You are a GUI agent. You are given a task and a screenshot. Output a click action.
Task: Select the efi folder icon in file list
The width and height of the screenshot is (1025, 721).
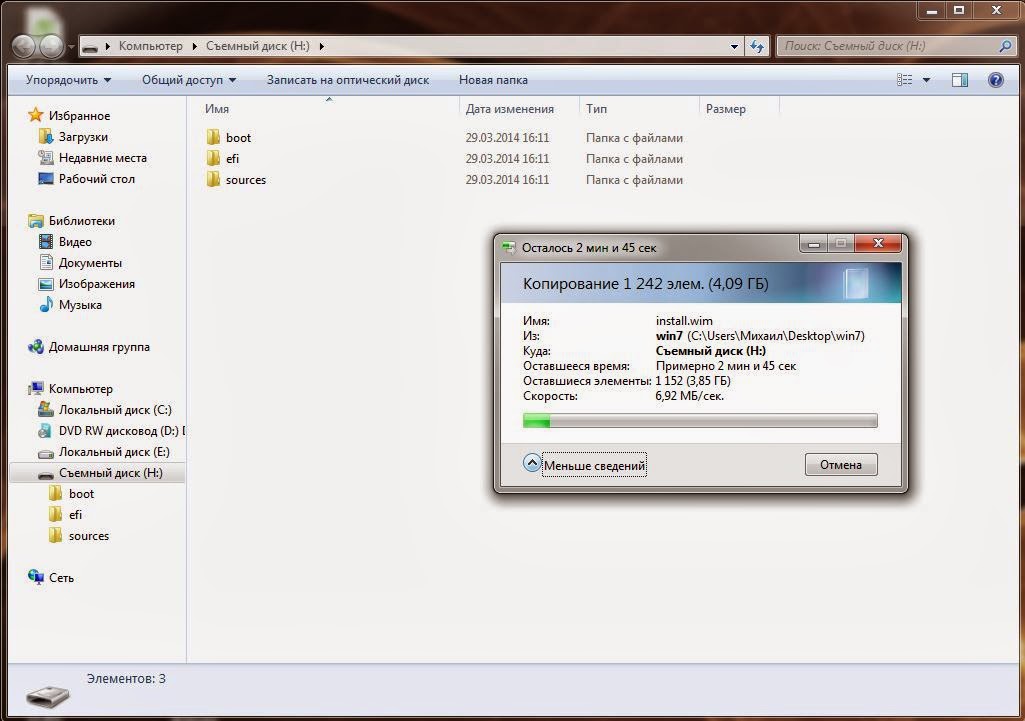coord(213,158)
